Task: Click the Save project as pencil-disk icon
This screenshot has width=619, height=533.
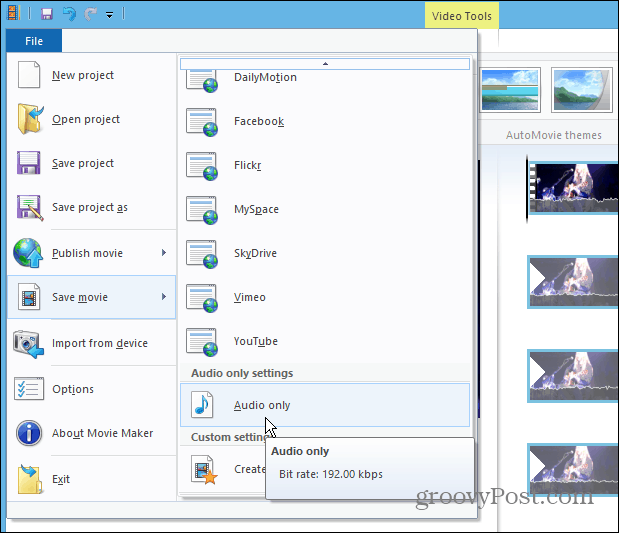Action: (x=30, y=207)
